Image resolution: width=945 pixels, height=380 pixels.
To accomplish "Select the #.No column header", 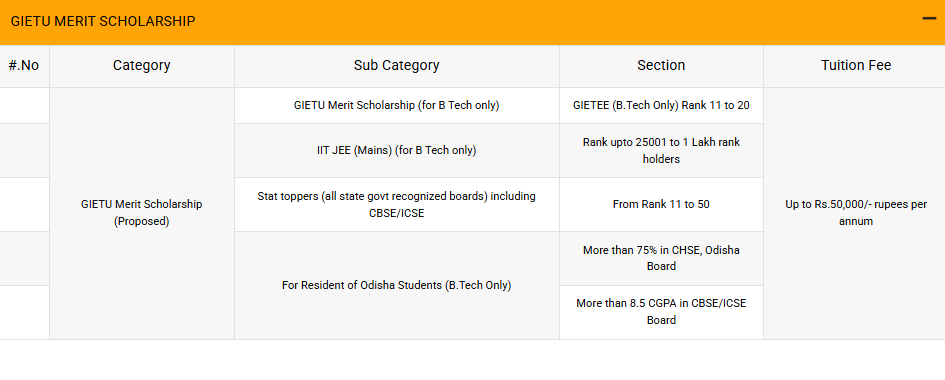I will 24,66.
